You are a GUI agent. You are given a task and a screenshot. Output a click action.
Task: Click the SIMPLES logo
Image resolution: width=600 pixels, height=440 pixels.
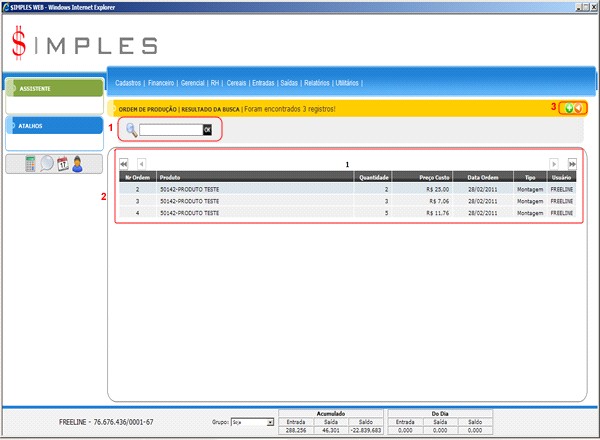[x=85, y=43]
